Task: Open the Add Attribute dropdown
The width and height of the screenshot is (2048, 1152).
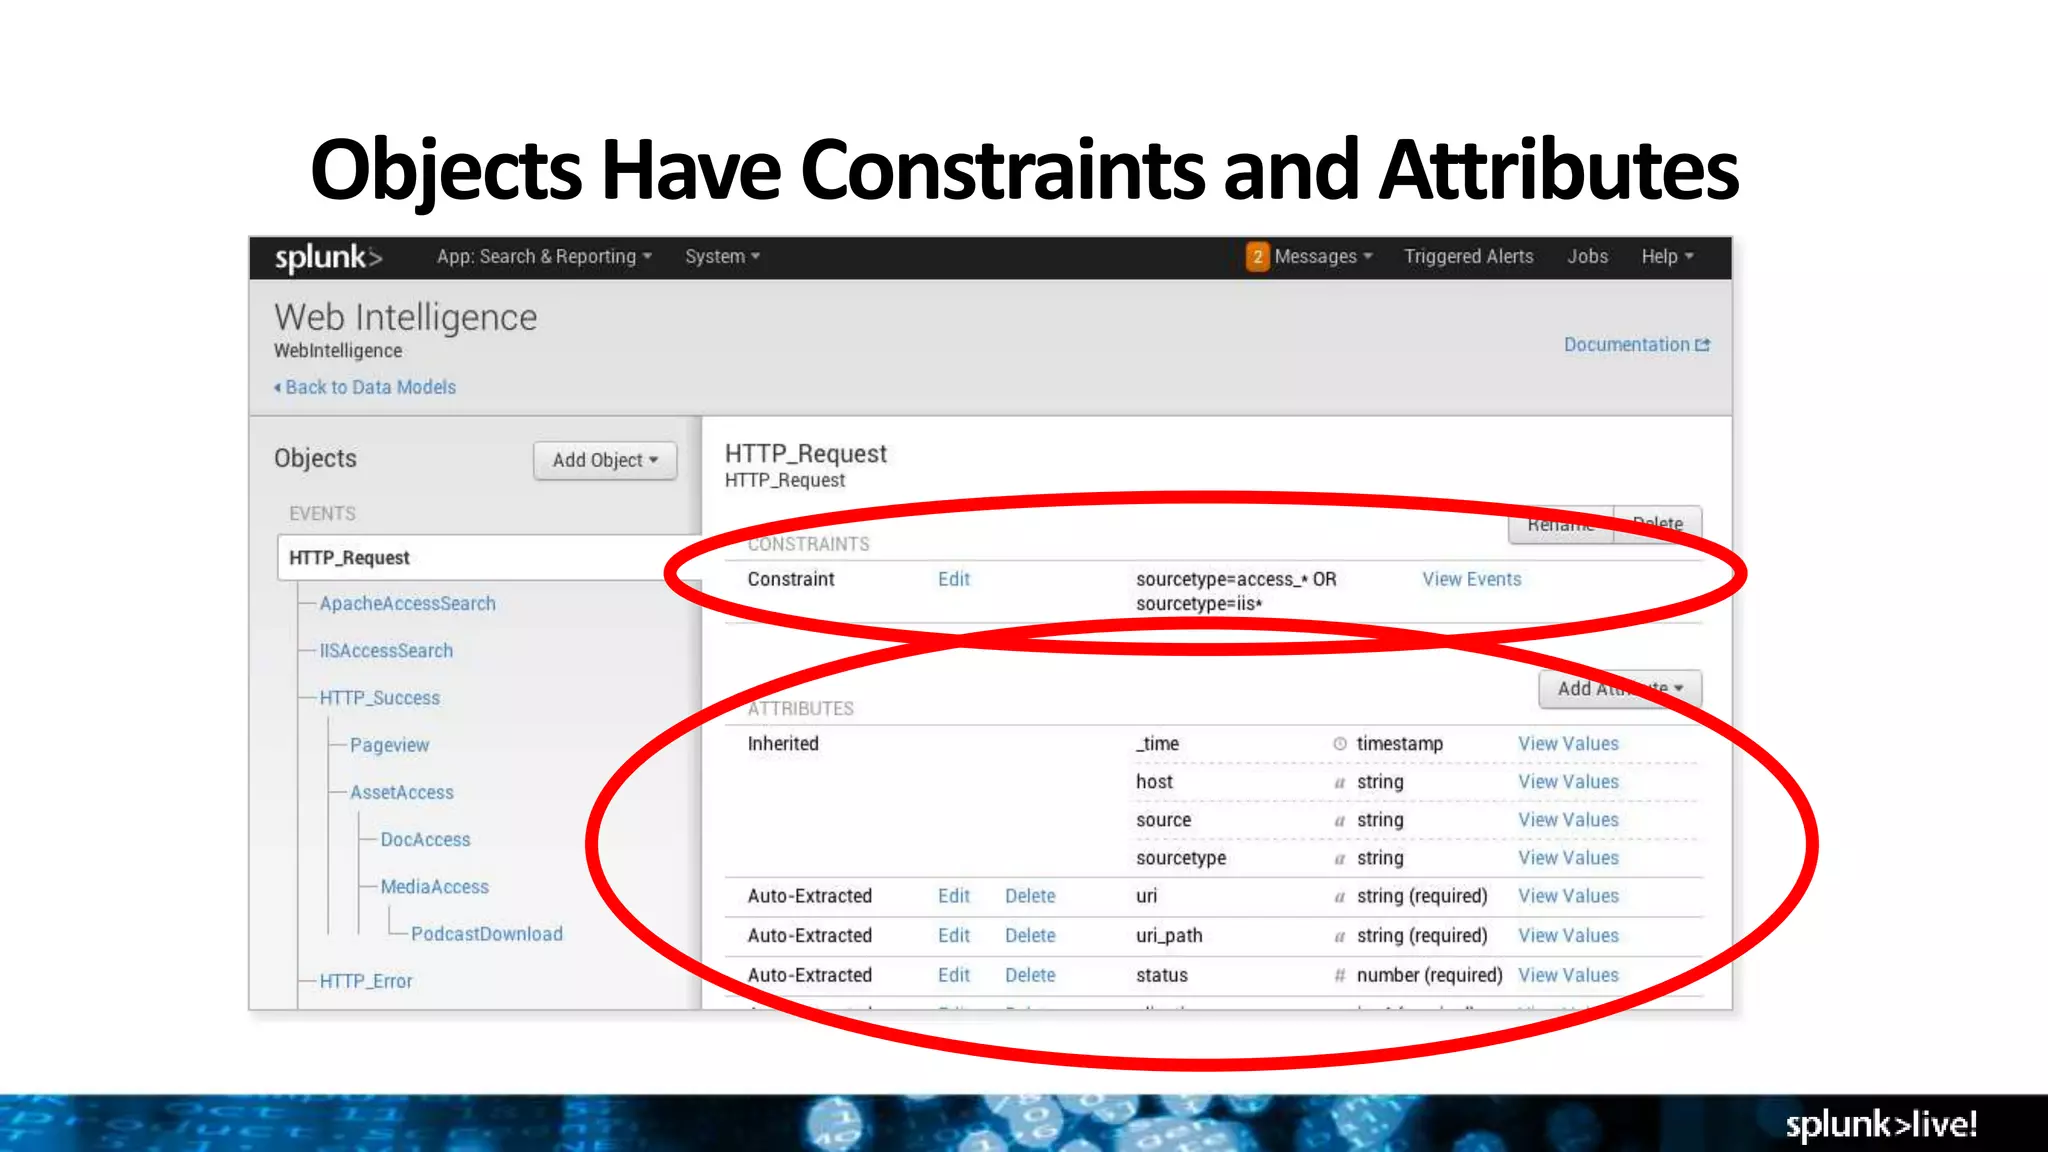Action: (1620, 689)
